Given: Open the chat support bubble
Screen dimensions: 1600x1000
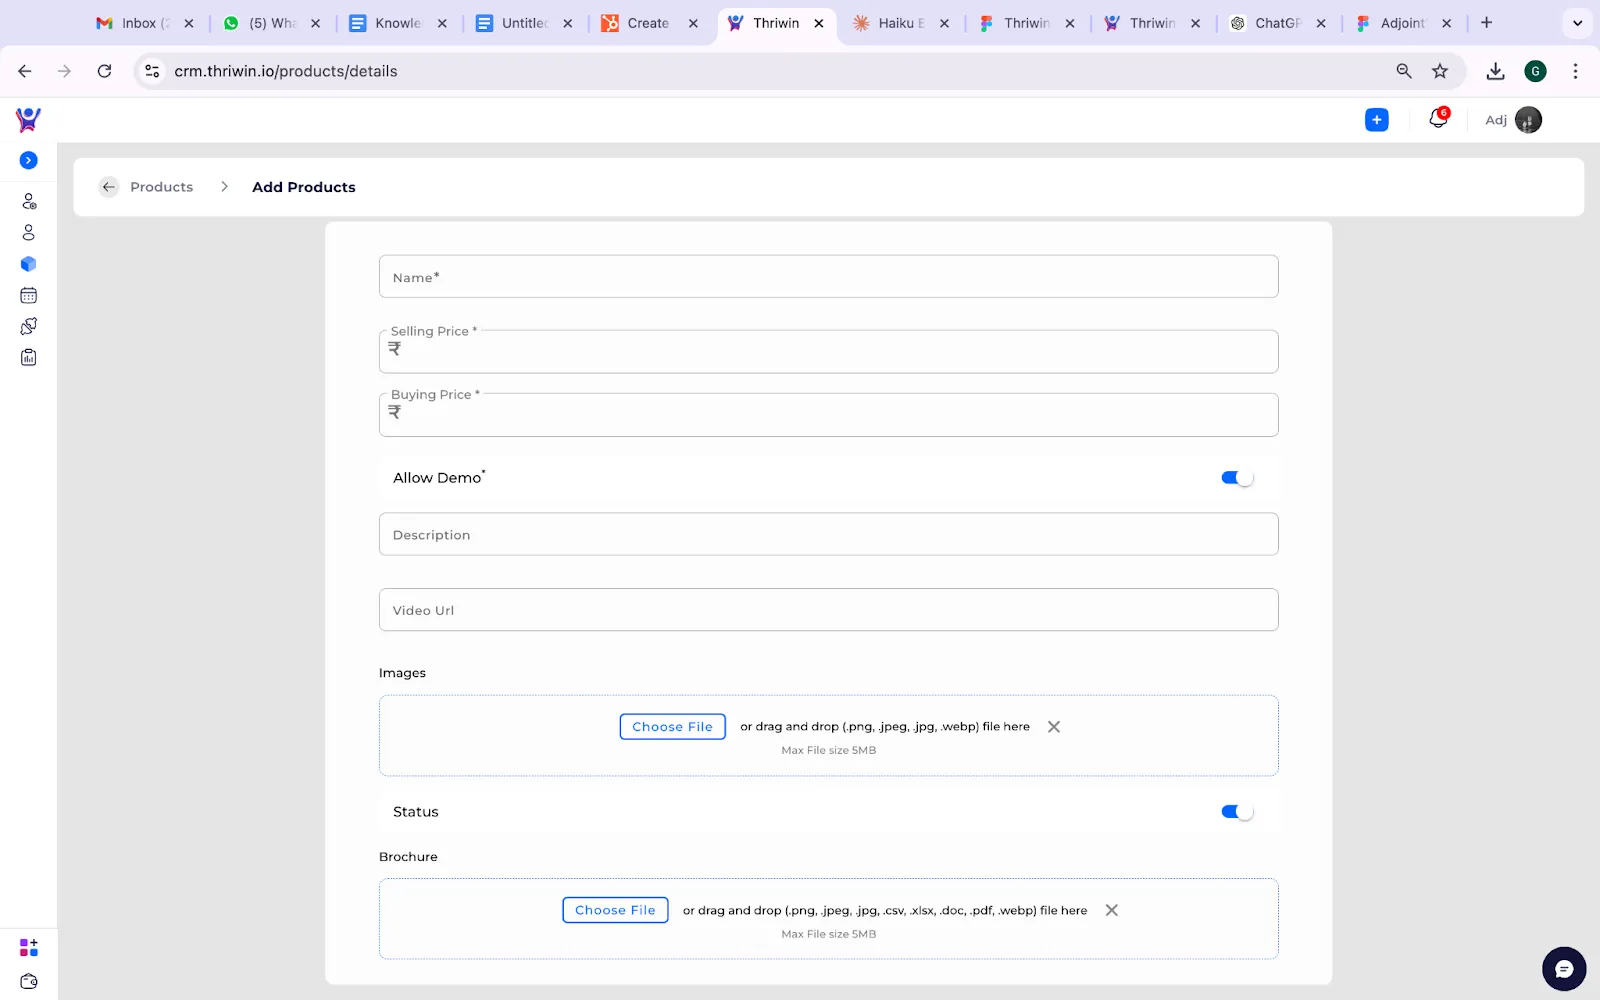Looking at the screenshot, I should pos(1564,969).
